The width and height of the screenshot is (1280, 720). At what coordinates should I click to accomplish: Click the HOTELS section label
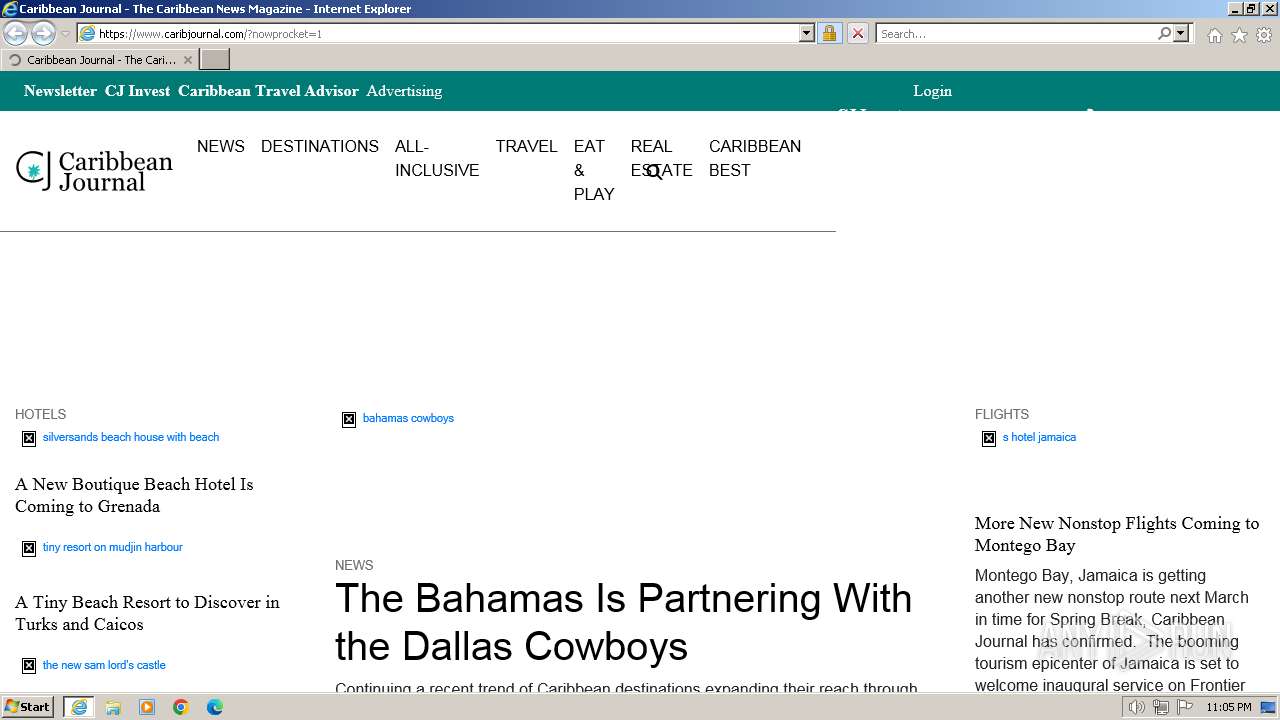pyautogui.click(x=40, y=414)
